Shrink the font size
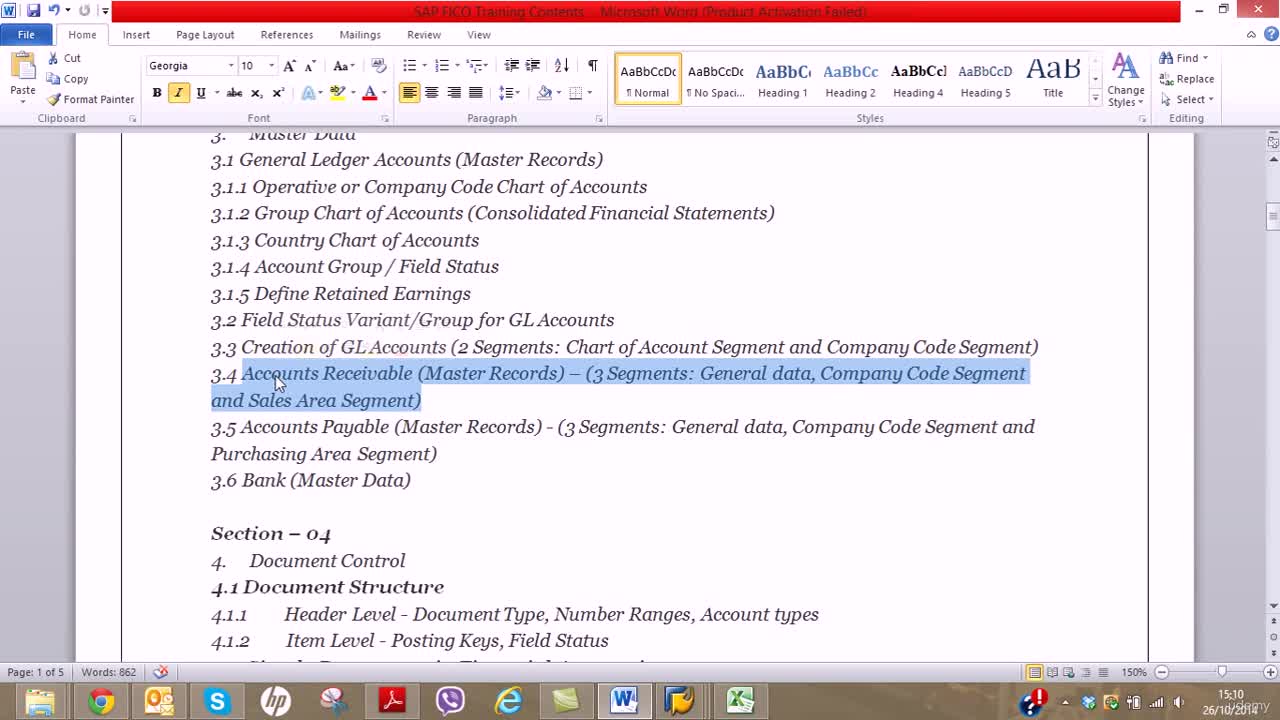Screen dimensions: 1280x720 [x=310, y=66]
